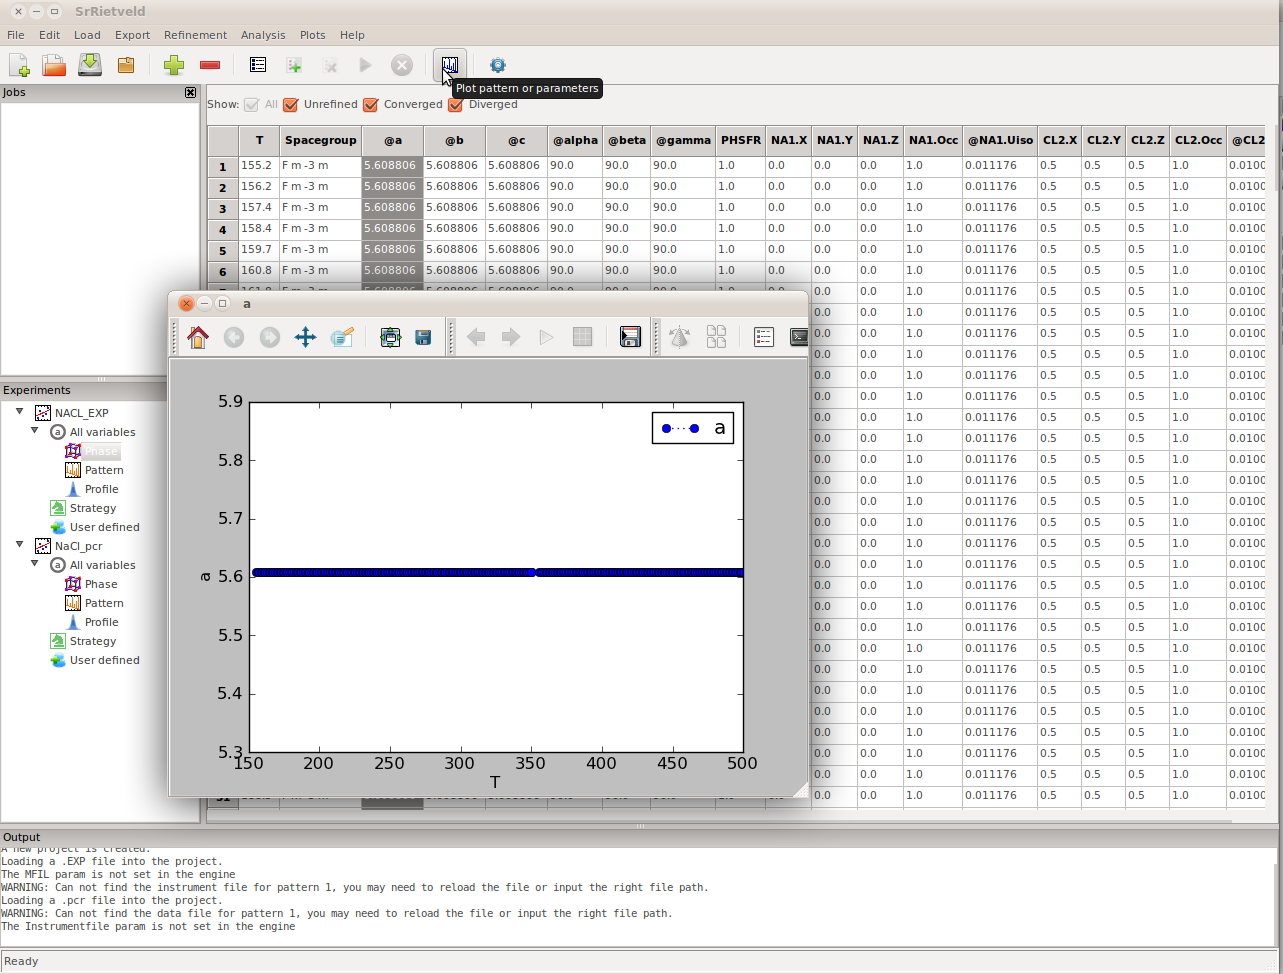The height and width of the screenshot is (974, 1283).
Task: Collapse All variables under NACL_EXP
Action: coord(35,431)
